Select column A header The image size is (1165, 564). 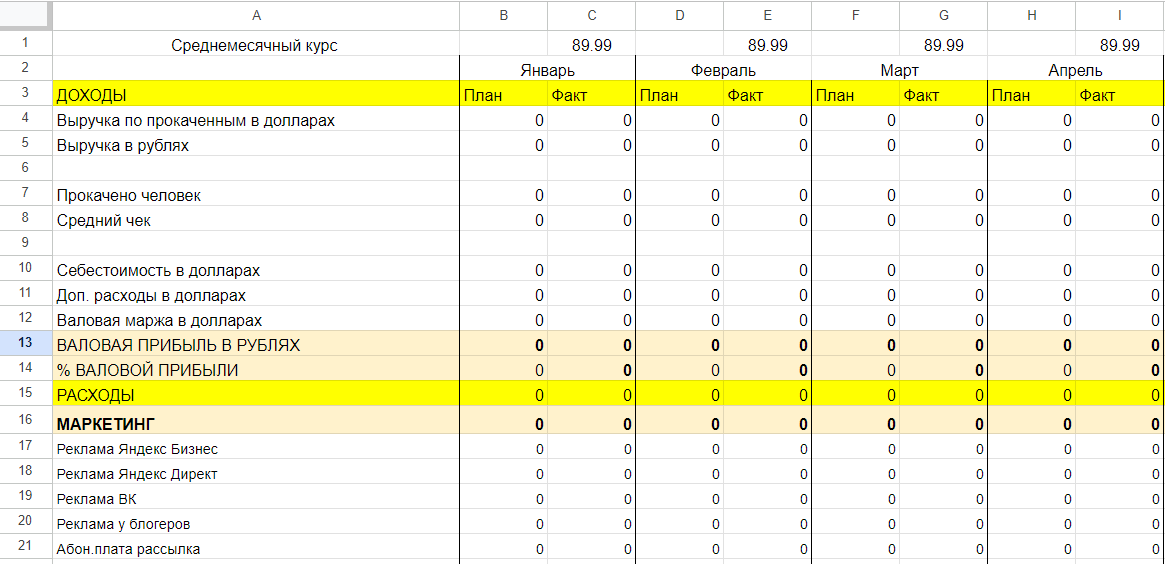click(x=256, y=15)
